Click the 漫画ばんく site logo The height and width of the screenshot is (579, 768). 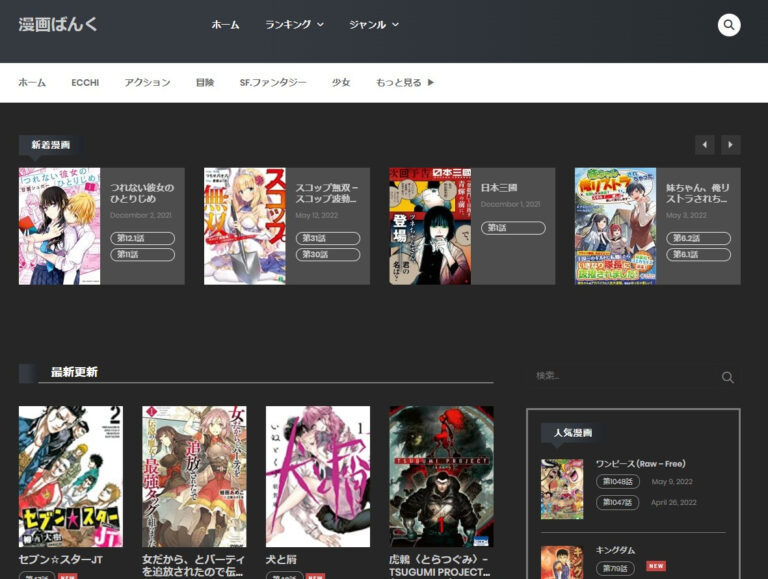click(x=58, y=24)
